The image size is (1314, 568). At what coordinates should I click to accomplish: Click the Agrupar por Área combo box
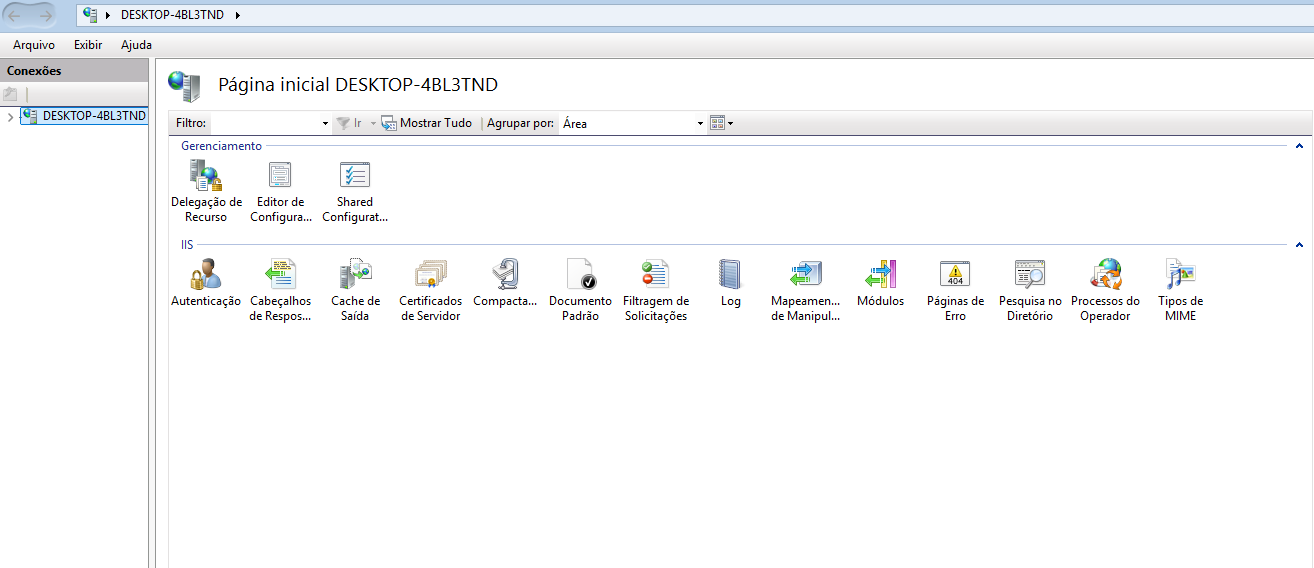click(x=632, y=124)
